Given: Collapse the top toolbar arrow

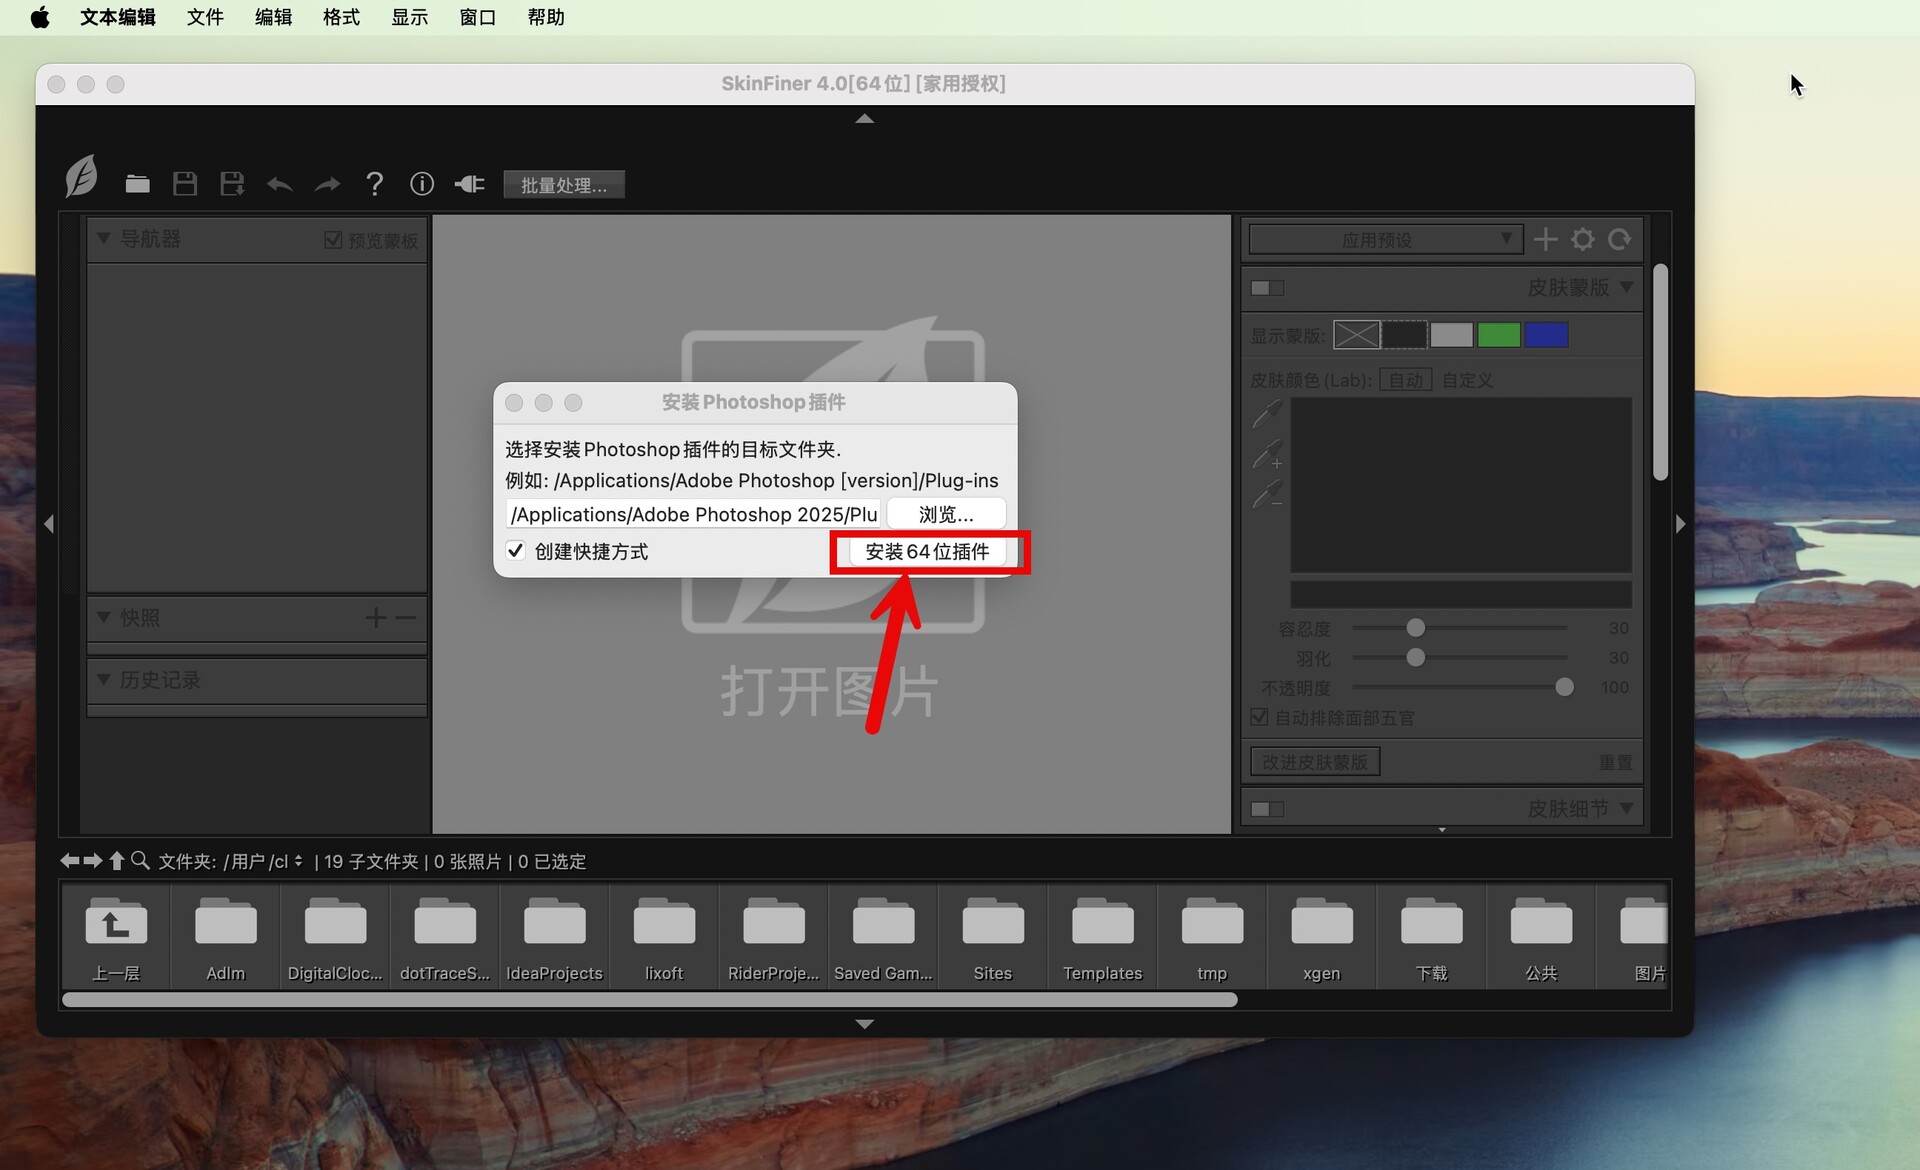Looking at the screenshot, I should (864, 119).
